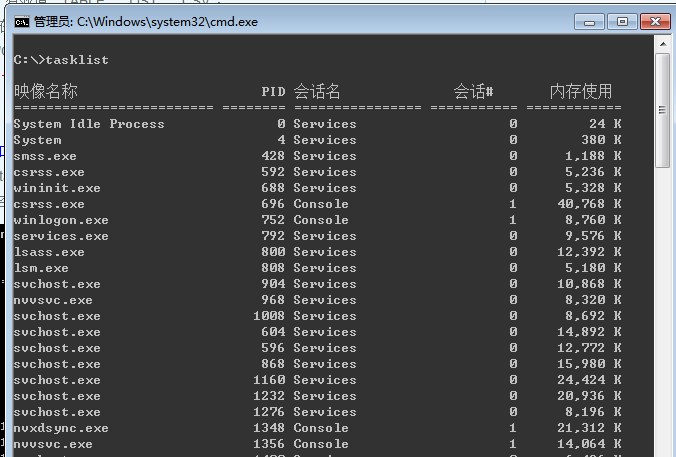The width and height of the screenshot is (676, 457).
Task: Click nvvsvc.exe with PID 968
Action: click(53, 300)
